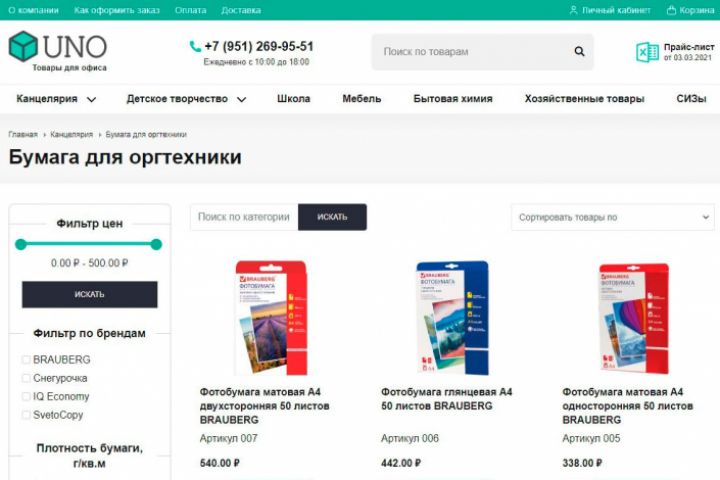Focus the Поиск по товарам field
Image resolution: width=720 pixels, height=480 pixels.
(x=473, y=52)
